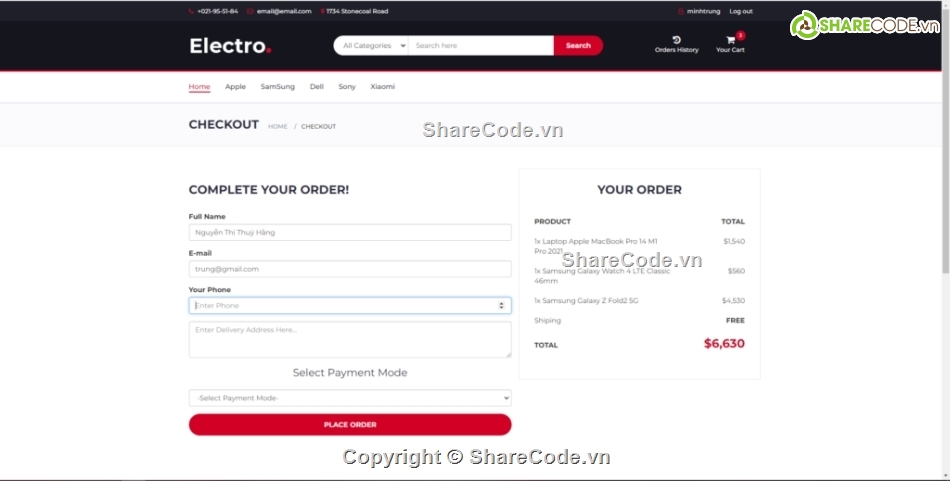Viewport: 950px width, 481px height.
Task: Open the All Categories dropdown
Action: pyautogui.click(x=371, y=45)
